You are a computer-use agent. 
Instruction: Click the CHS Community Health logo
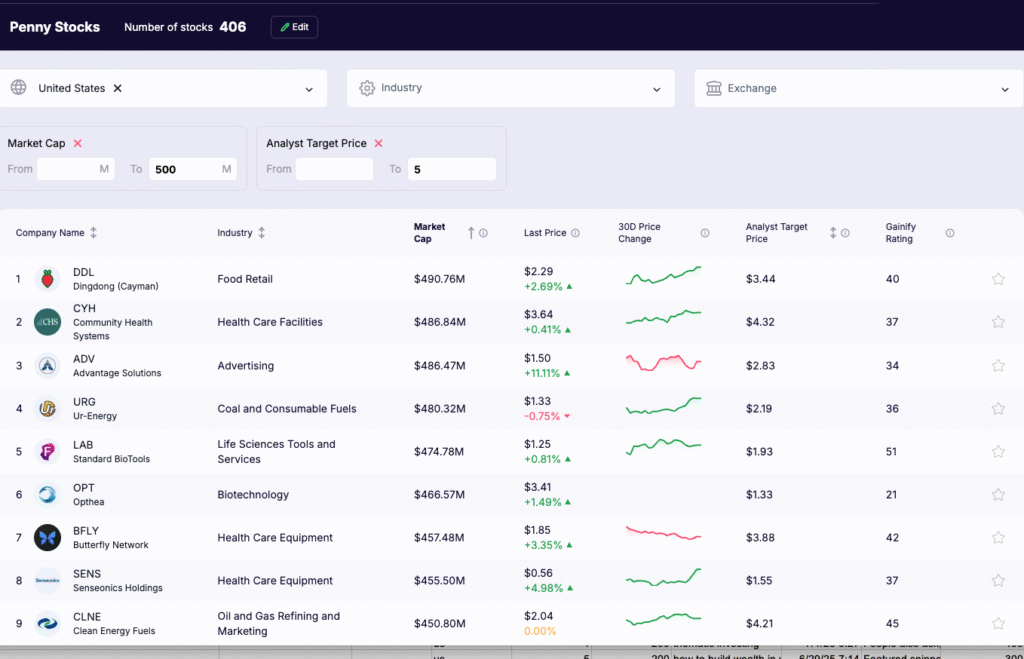(47, 322)
